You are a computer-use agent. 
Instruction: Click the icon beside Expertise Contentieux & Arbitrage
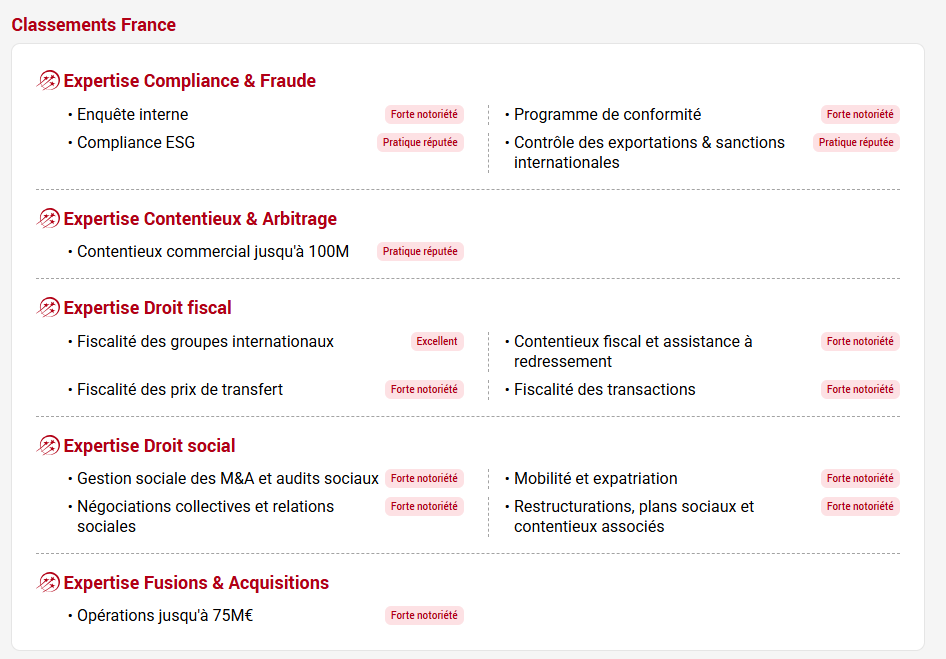pyautogui.click(x=48, y=219)
